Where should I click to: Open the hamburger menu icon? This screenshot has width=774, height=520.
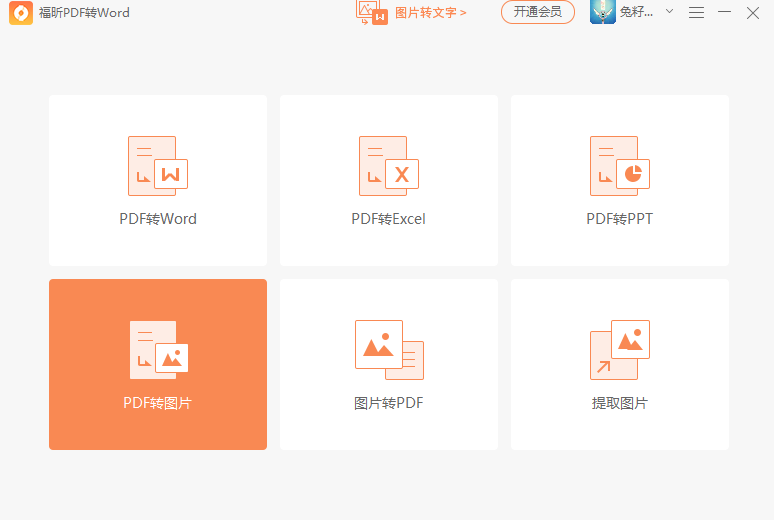pyautogui.click(x=696, y=12)
